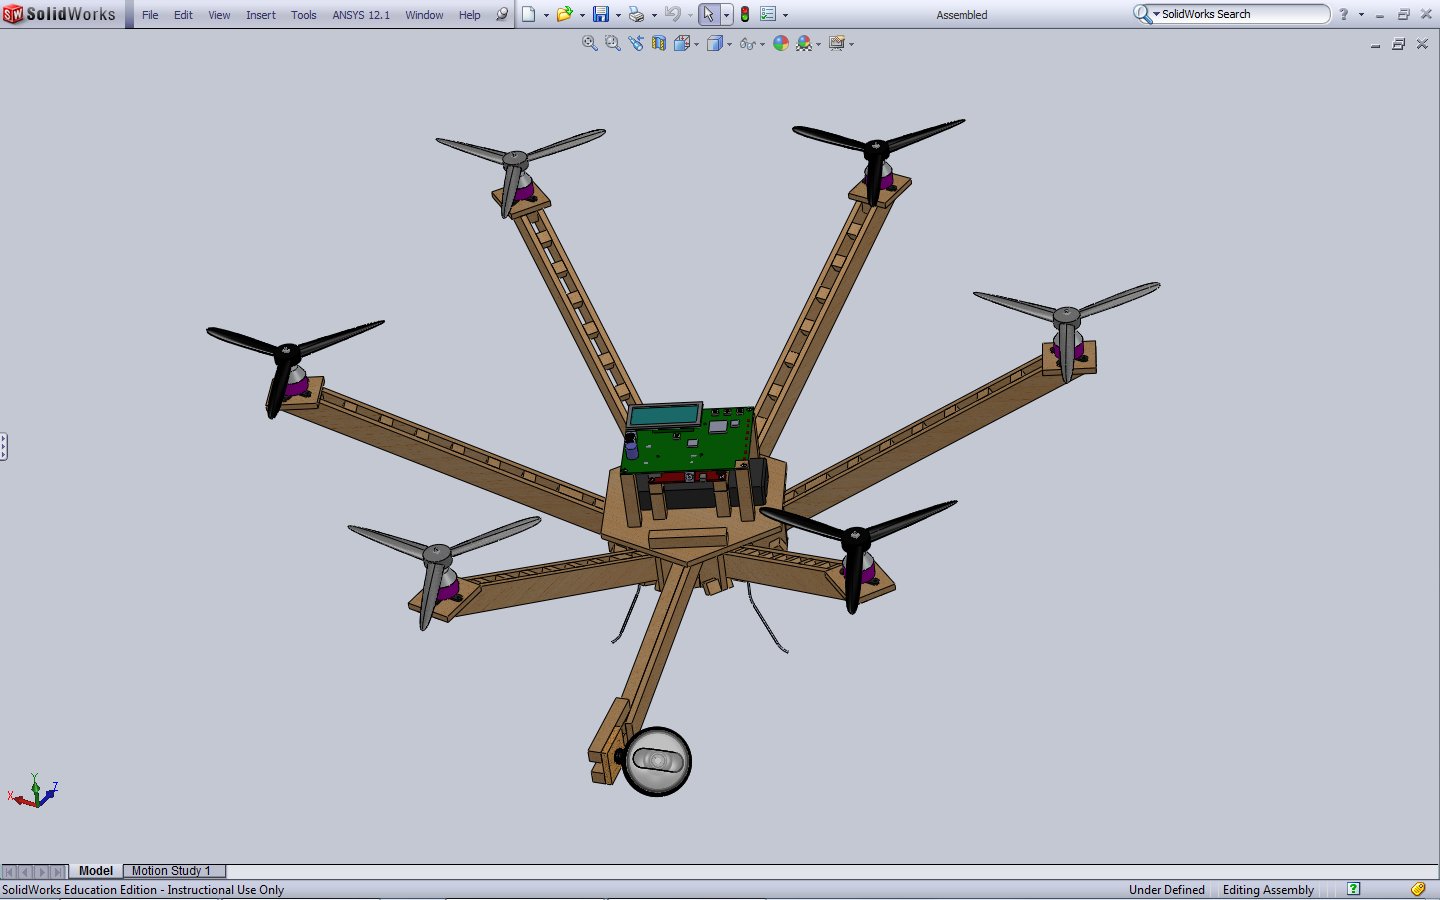Click the Rebuild traffic light icon
The image size is (1440, 900).
[x=745, y=14]
